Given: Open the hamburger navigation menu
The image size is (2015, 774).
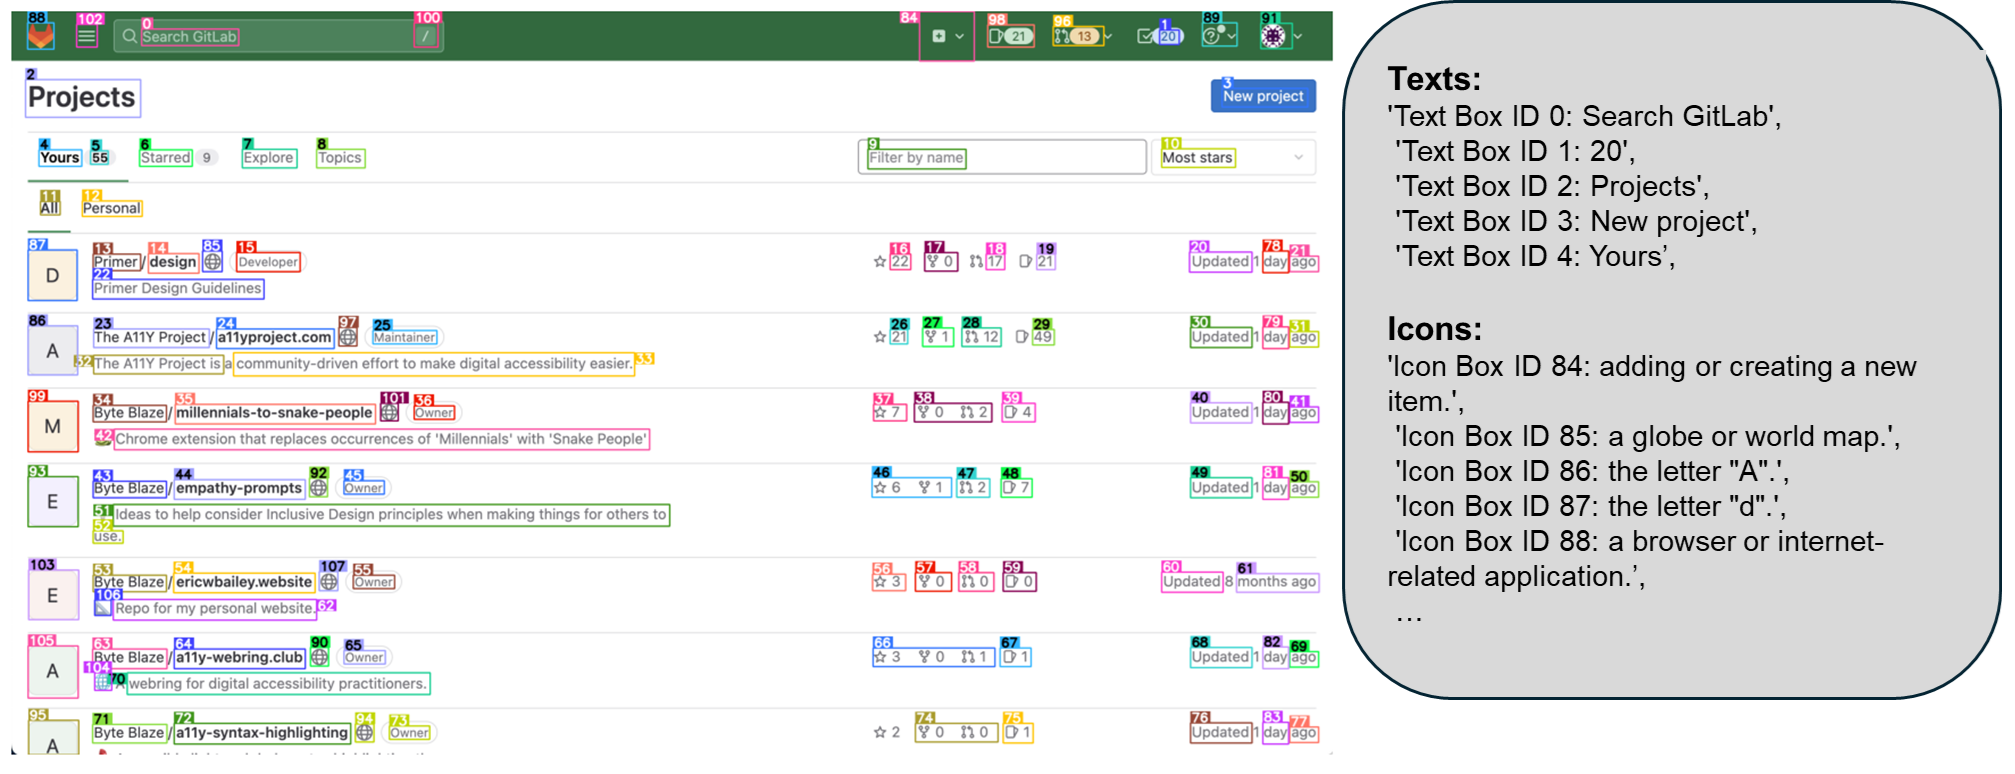Looking at the screenshot, I should click(87, 37).
